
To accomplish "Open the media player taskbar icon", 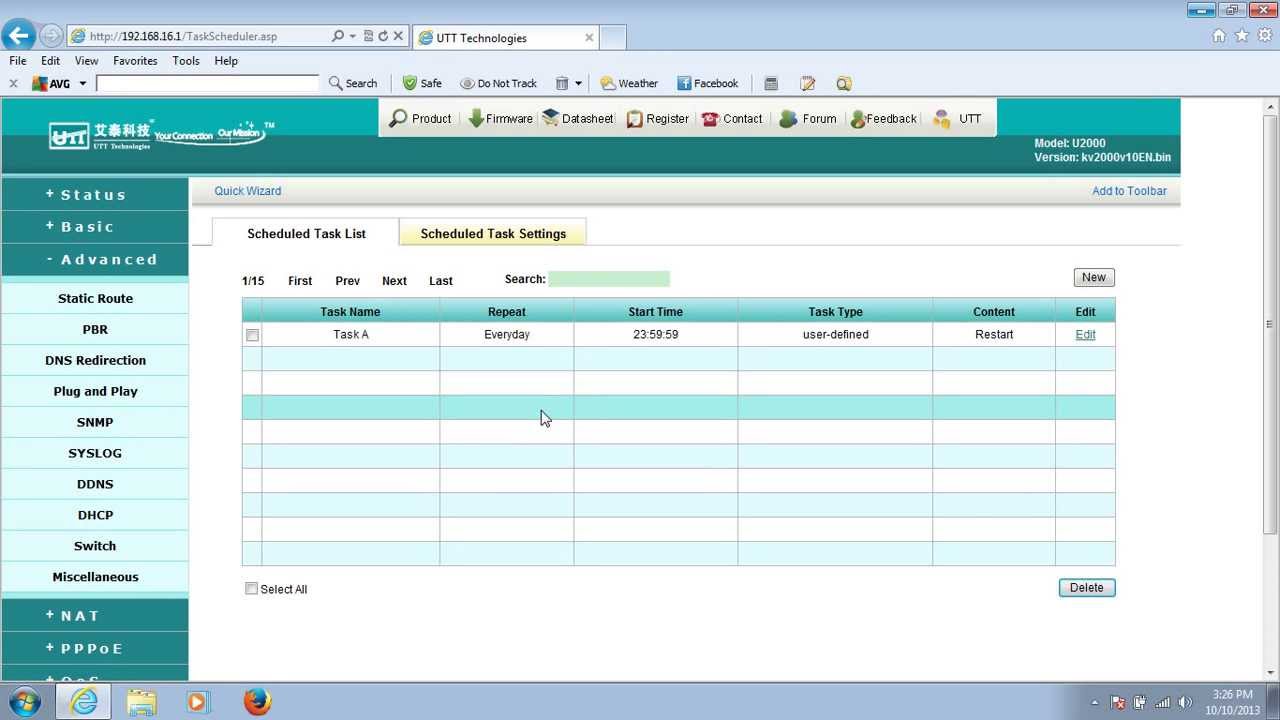I will click(197, 702).
